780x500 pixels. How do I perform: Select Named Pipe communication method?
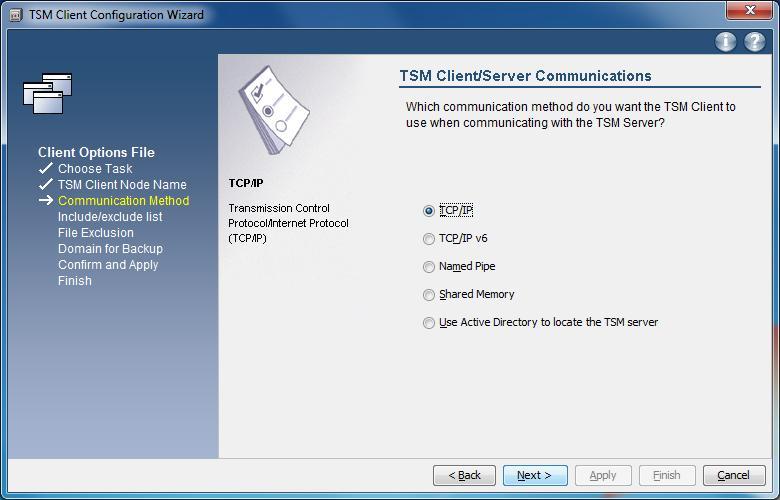pyautogui.click(x=429, y=267)
